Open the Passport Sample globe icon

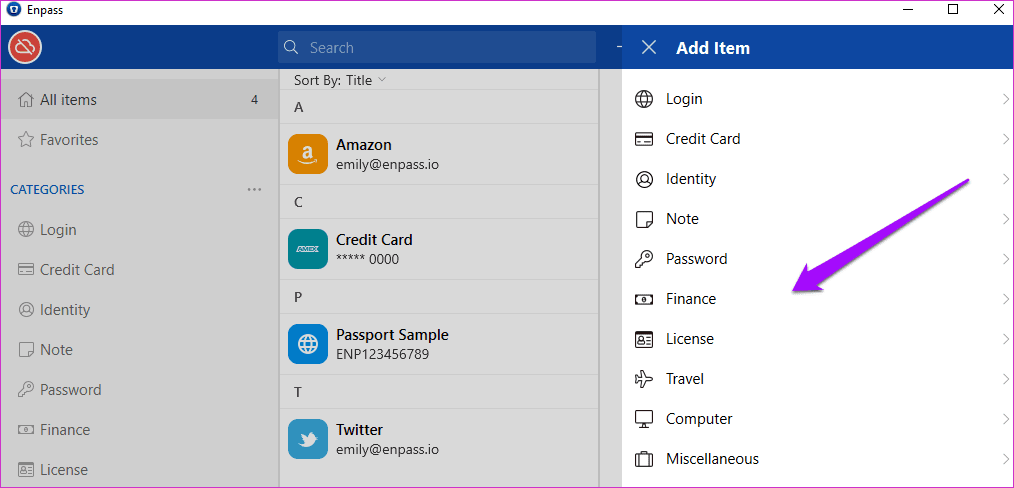(308, 344)
